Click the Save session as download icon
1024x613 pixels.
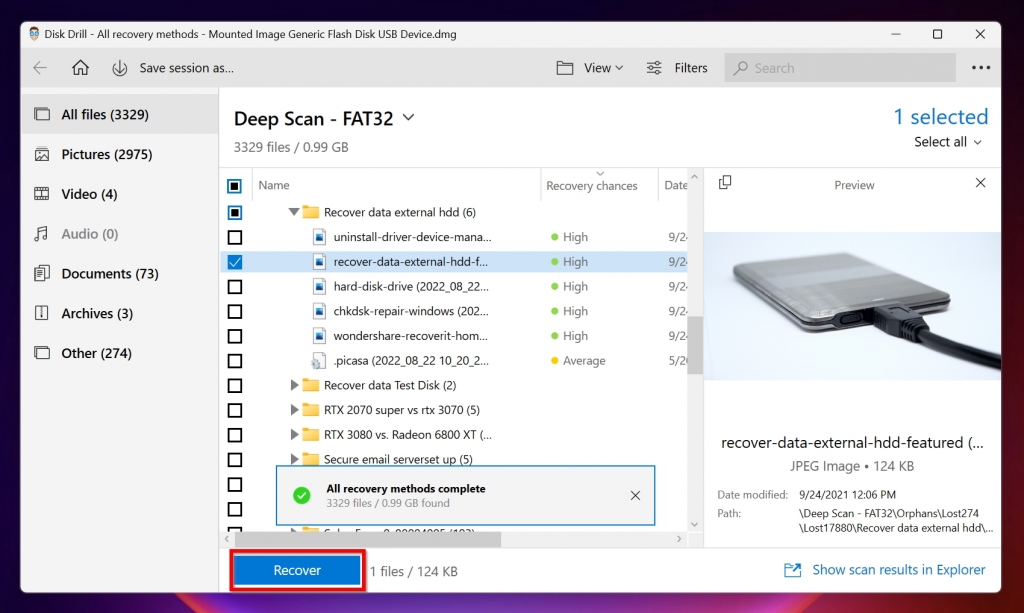pyautogui.click(x=120, y=68)
